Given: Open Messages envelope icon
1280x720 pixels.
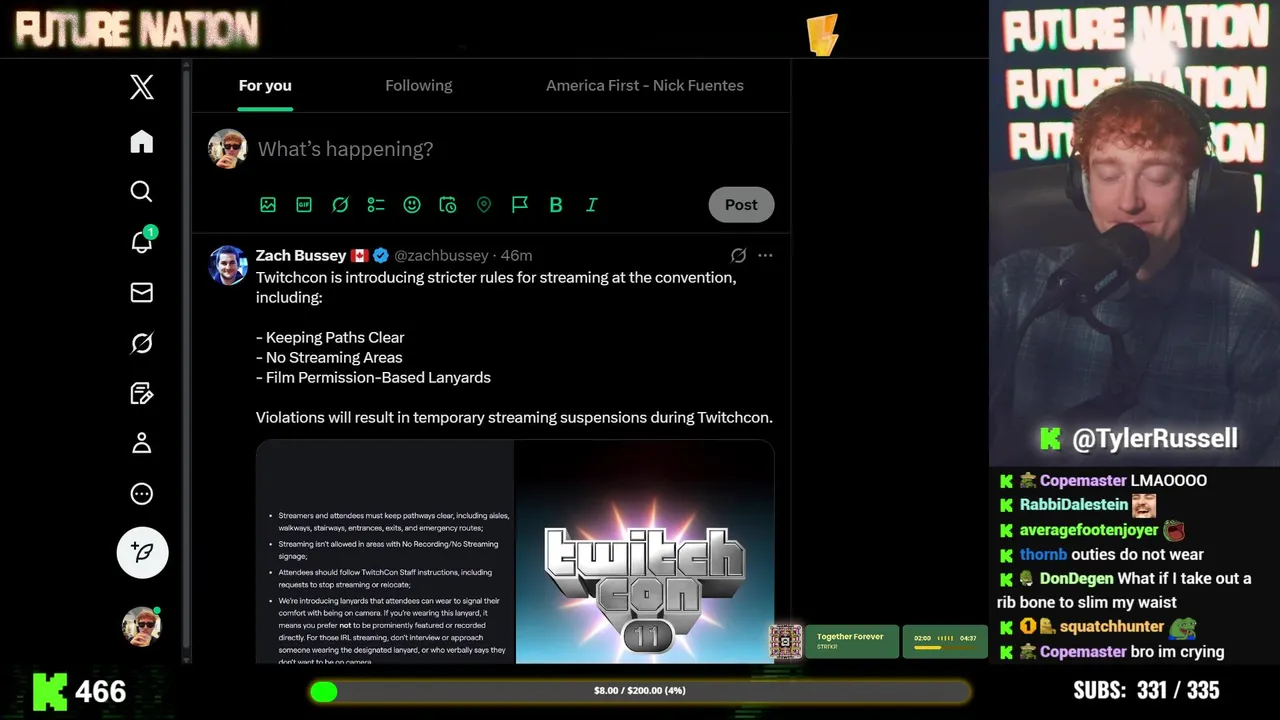Looking at the screenshot, I should point(142,292).
